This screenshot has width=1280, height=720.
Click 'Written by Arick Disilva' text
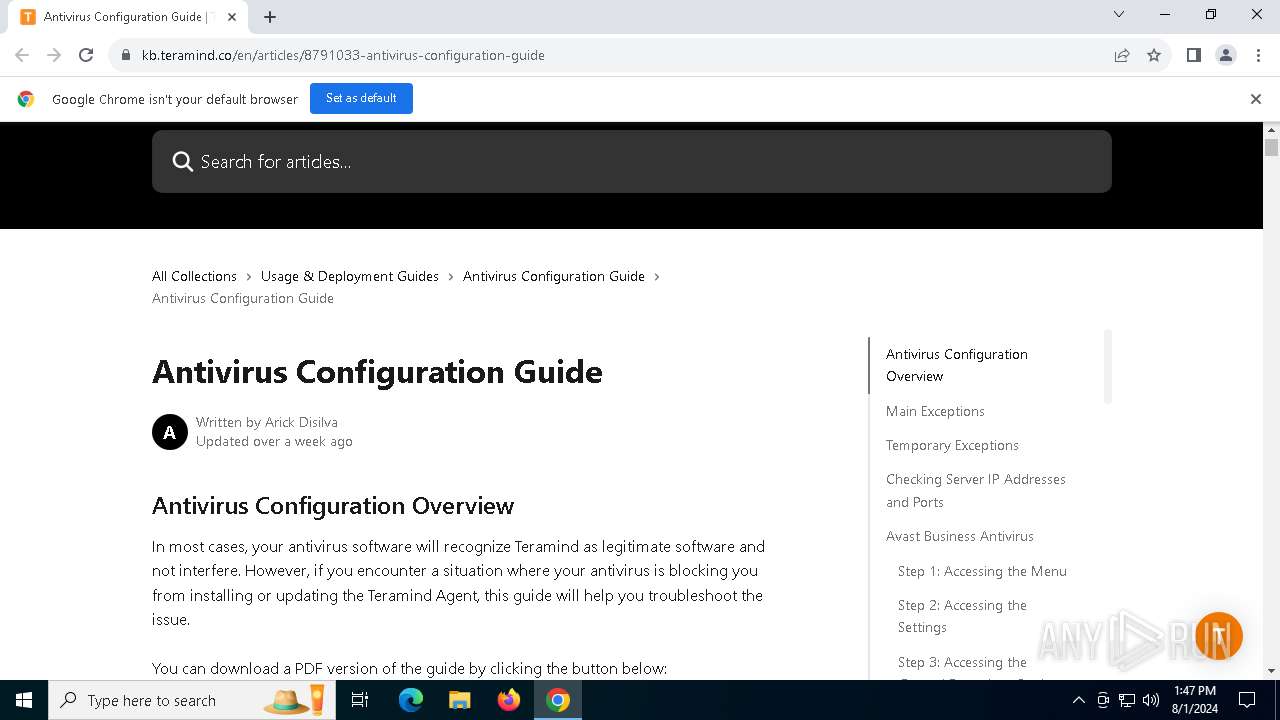tap(267, 422)
